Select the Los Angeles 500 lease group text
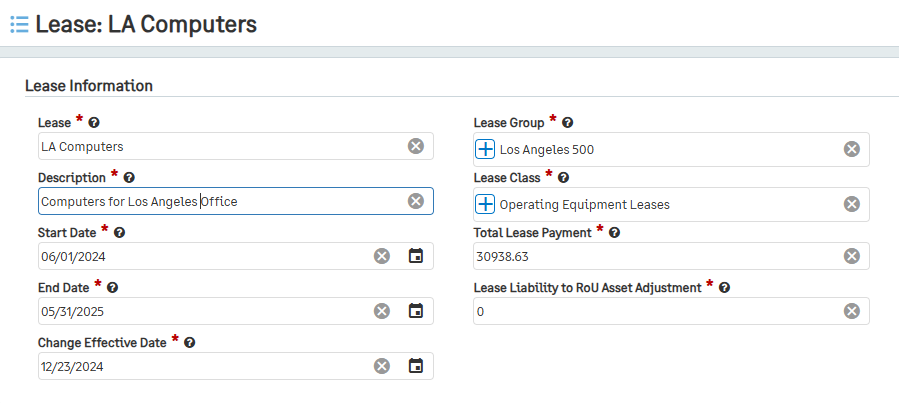 coord(547,150)
